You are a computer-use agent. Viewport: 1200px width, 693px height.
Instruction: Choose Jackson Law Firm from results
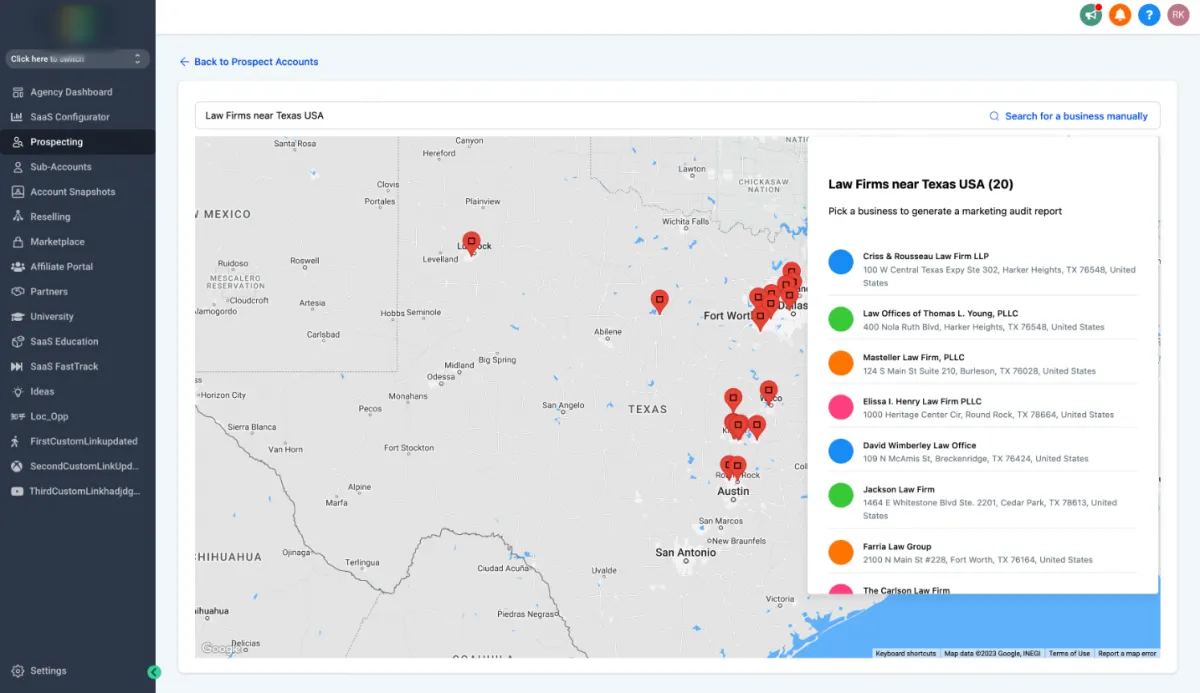[x=898, y=490]
